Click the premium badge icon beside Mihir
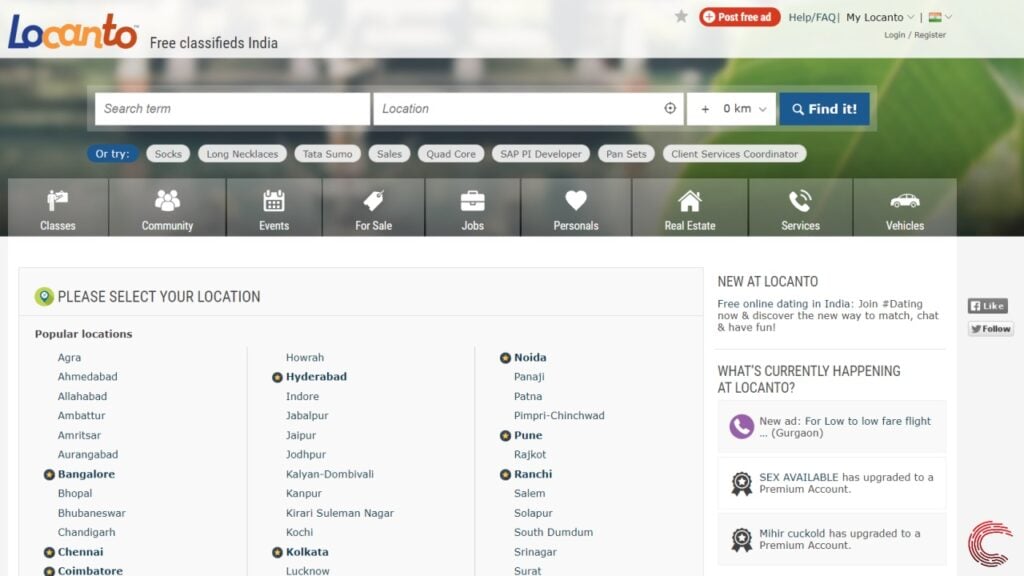Image resolution: width=1024 pixels, height=576 pixels. pyautogui.click(x=741, y=539)
